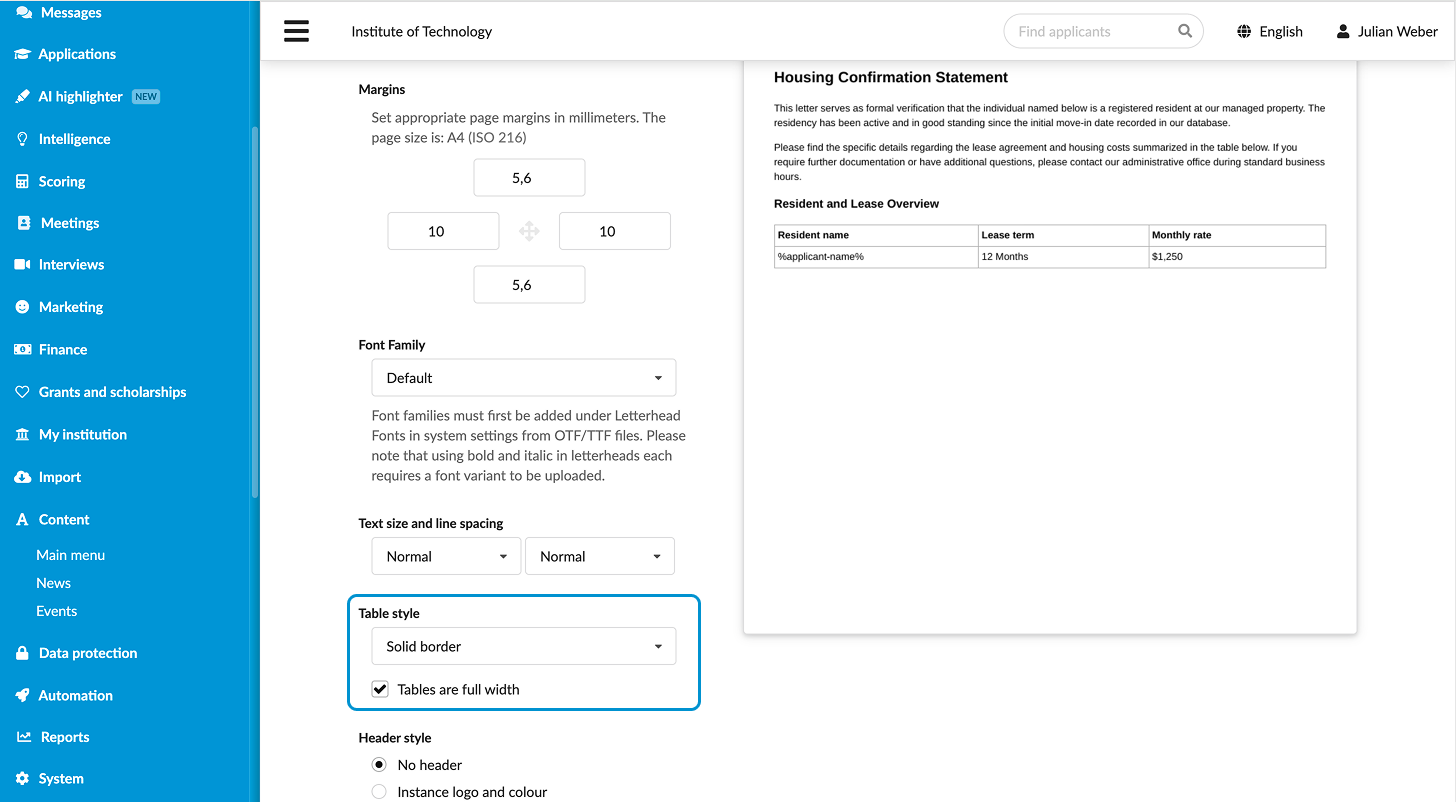Open the hamburger menu icon
Screen dimensions: 1456x802
(x=296, y=31)
